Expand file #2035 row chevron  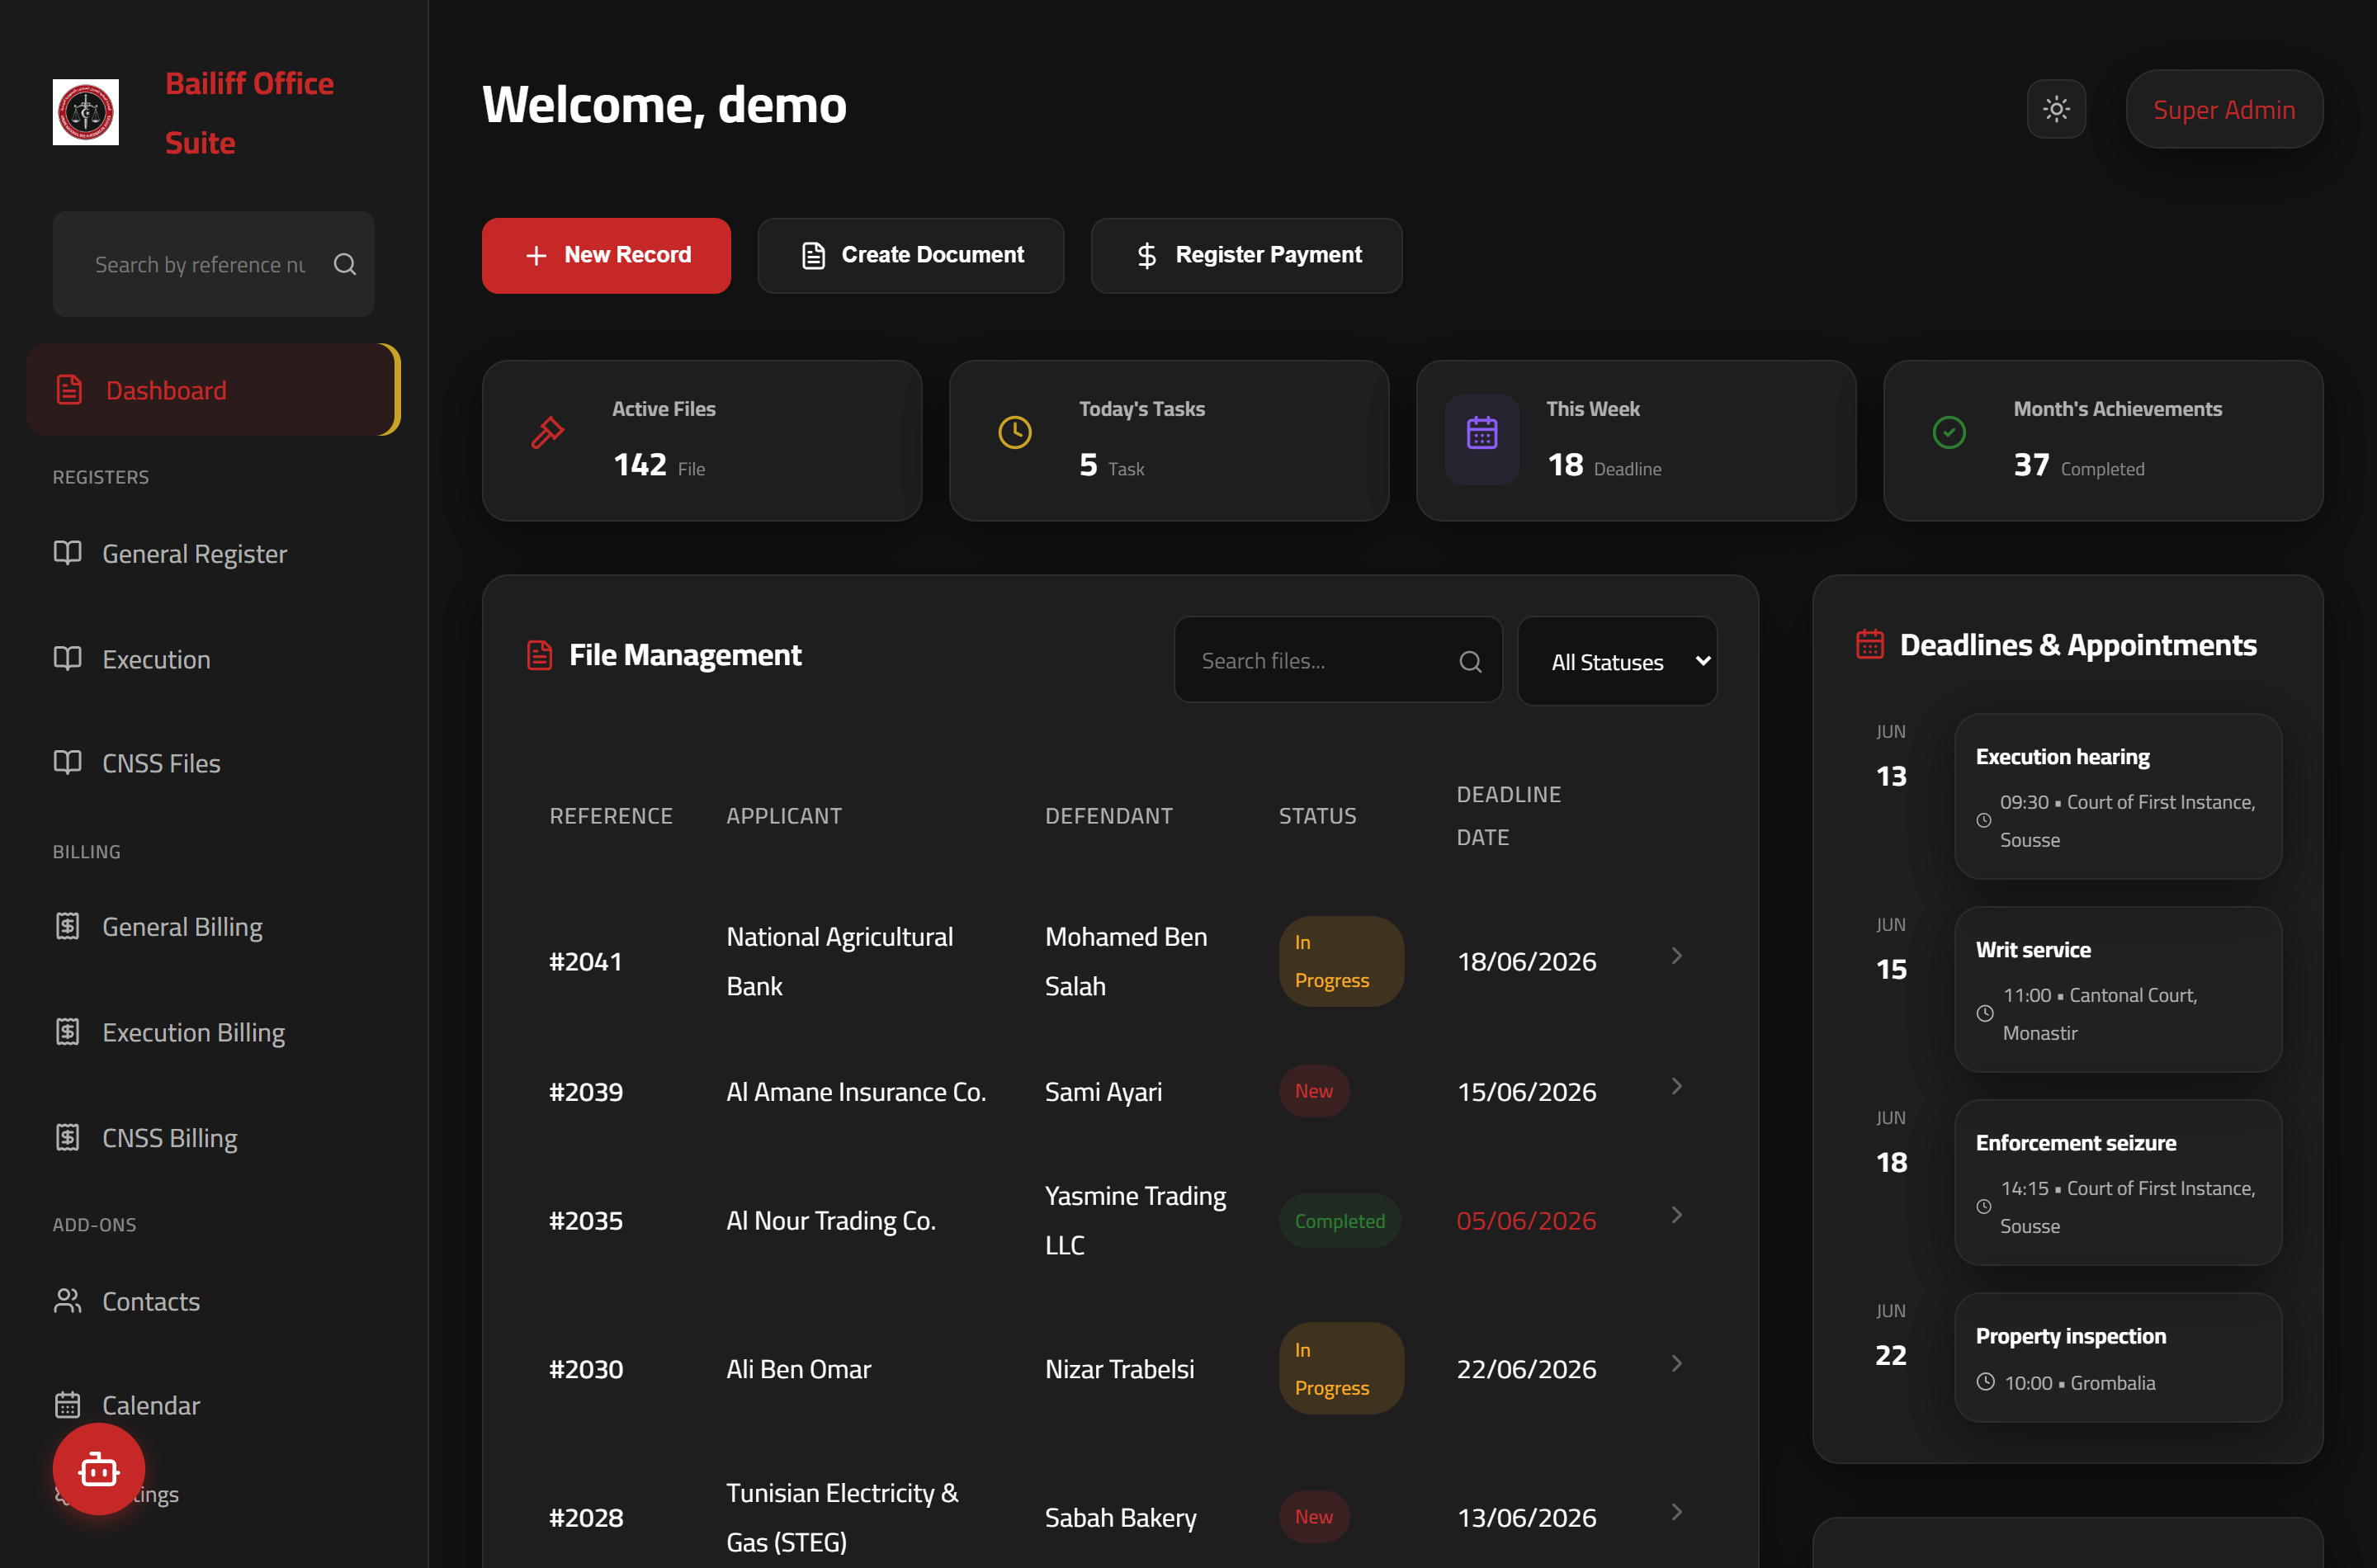click(1677, 1215)
